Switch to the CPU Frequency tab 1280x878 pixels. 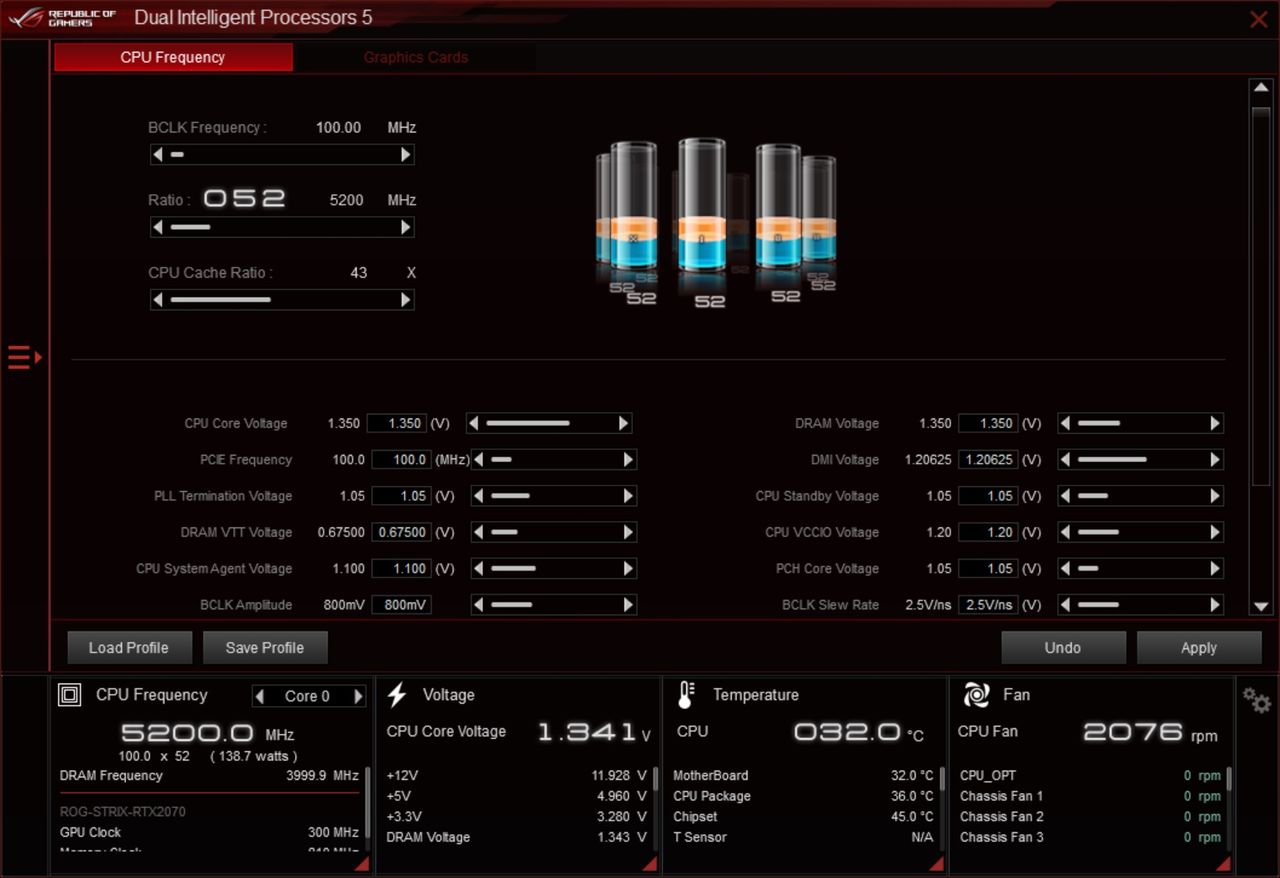coord(173,57)
